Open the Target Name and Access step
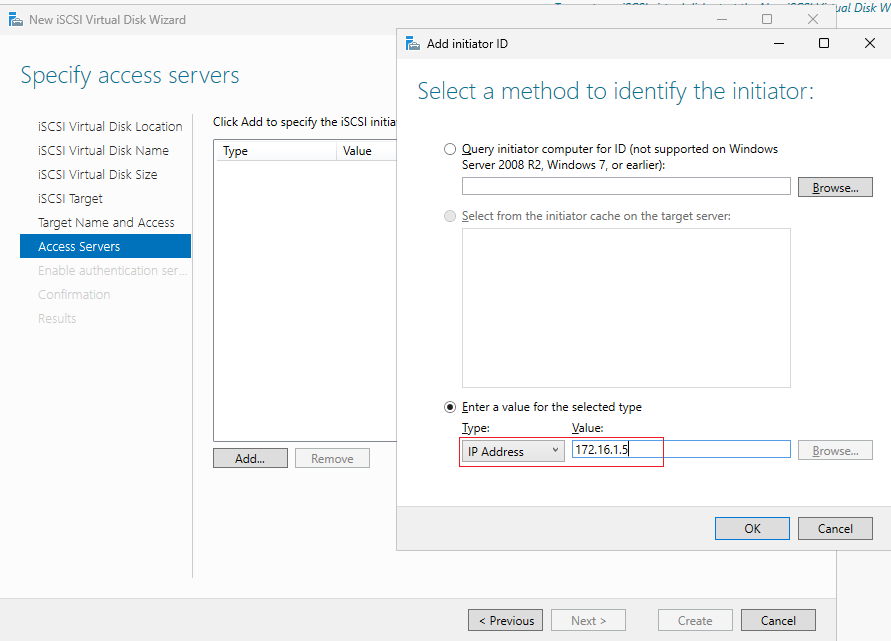 click(x=106, y=222)
